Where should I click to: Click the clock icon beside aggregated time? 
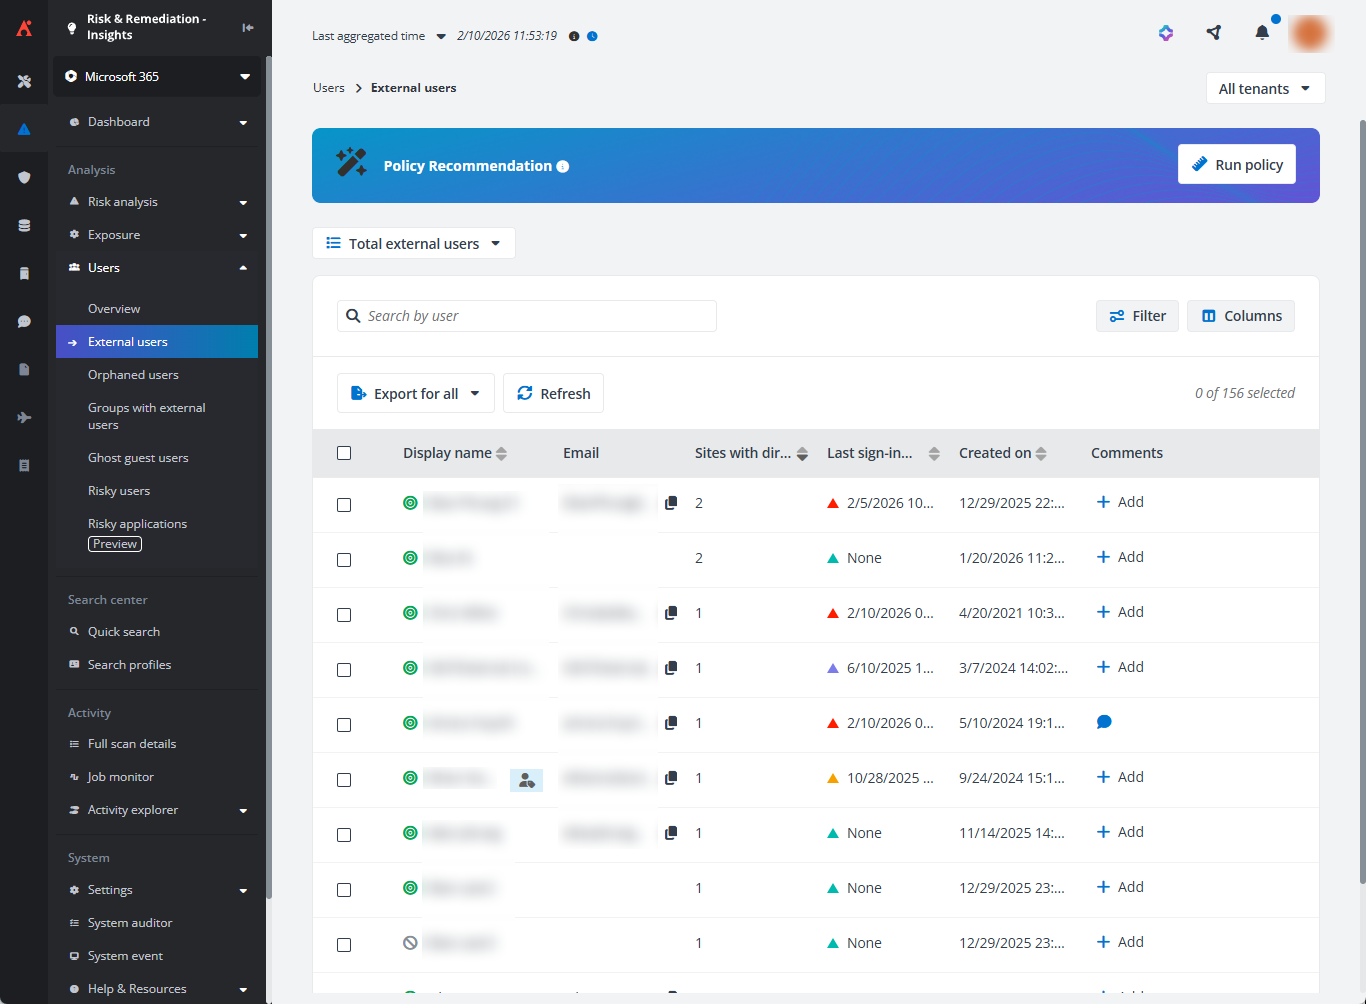592,36
